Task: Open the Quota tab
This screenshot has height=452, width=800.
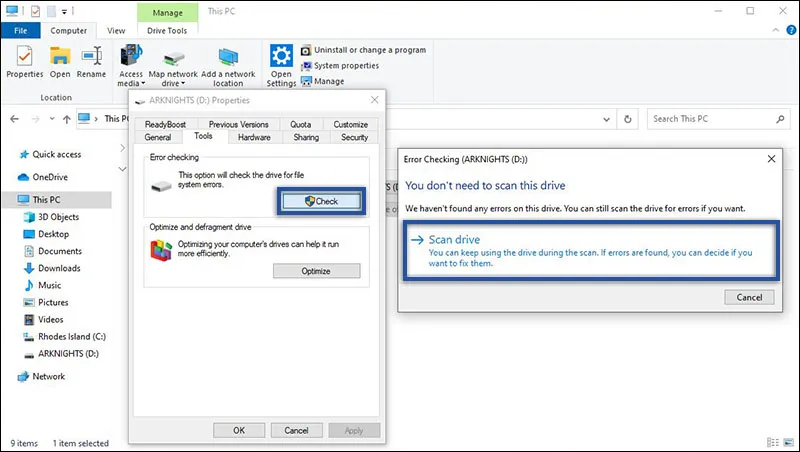Action: pos(301,124)
